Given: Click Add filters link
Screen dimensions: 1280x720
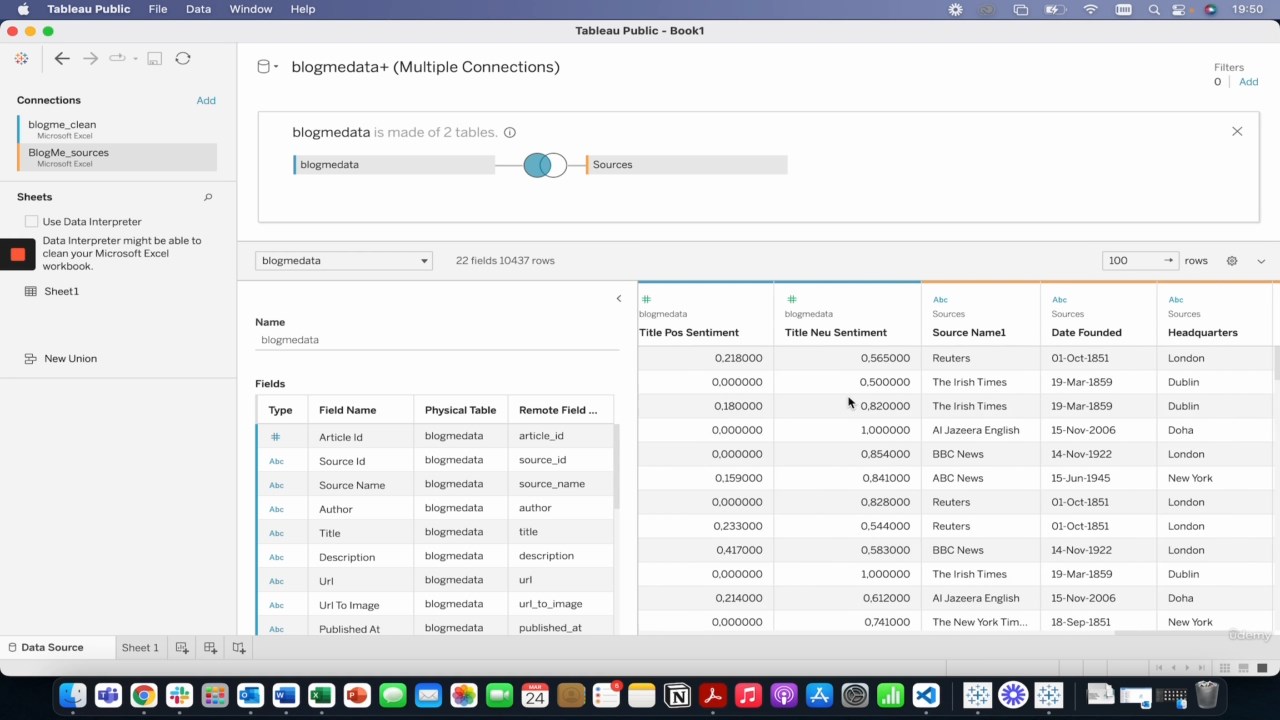Looking at the screenshot, I should pos(1249,82).
